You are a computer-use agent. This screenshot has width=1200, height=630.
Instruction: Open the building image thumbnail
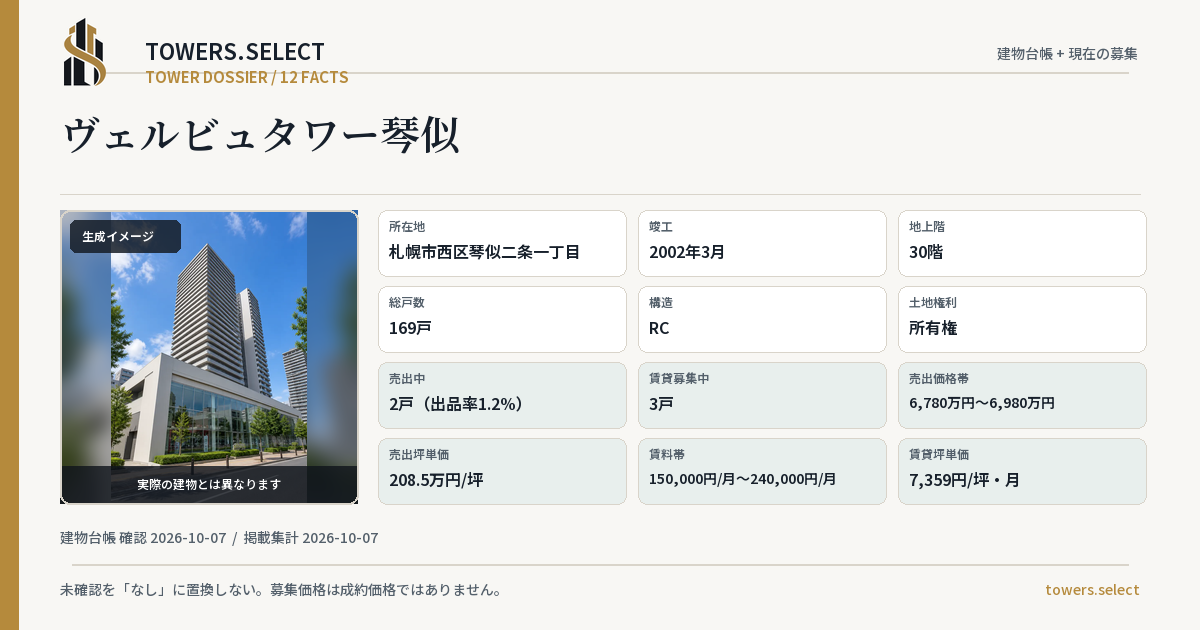coord(209,357)
